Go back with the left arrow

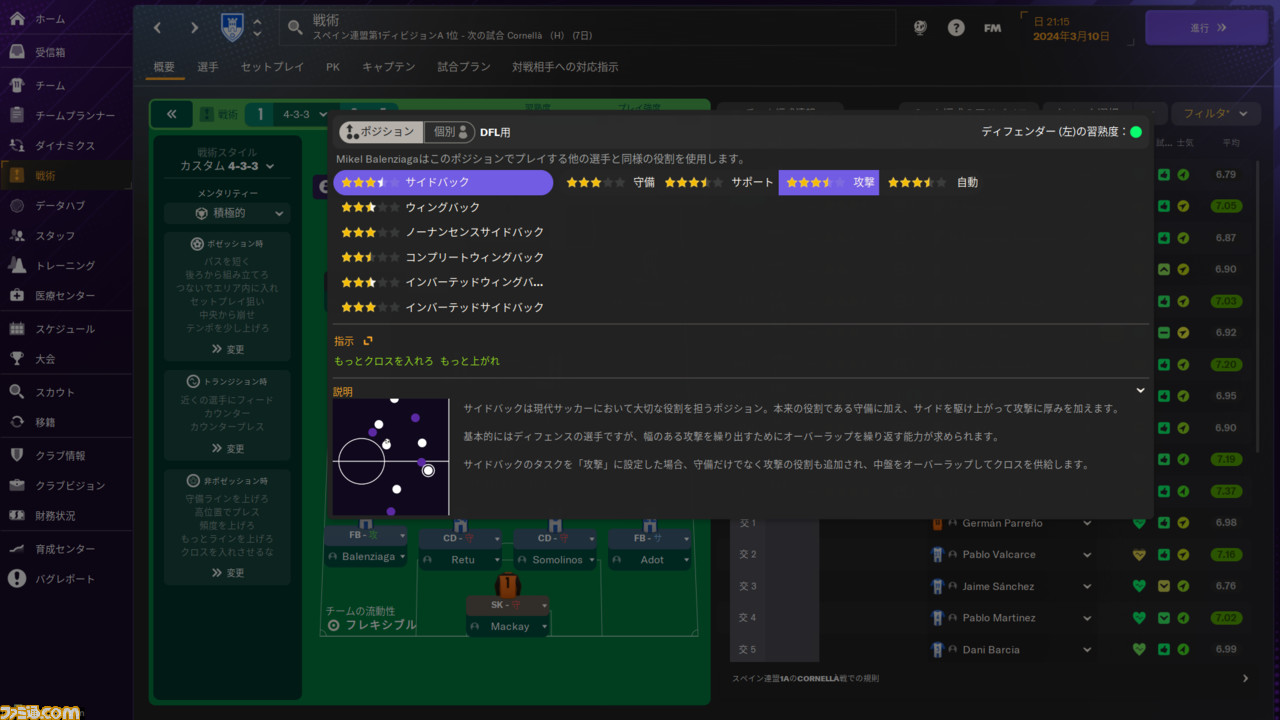point(158,28)
